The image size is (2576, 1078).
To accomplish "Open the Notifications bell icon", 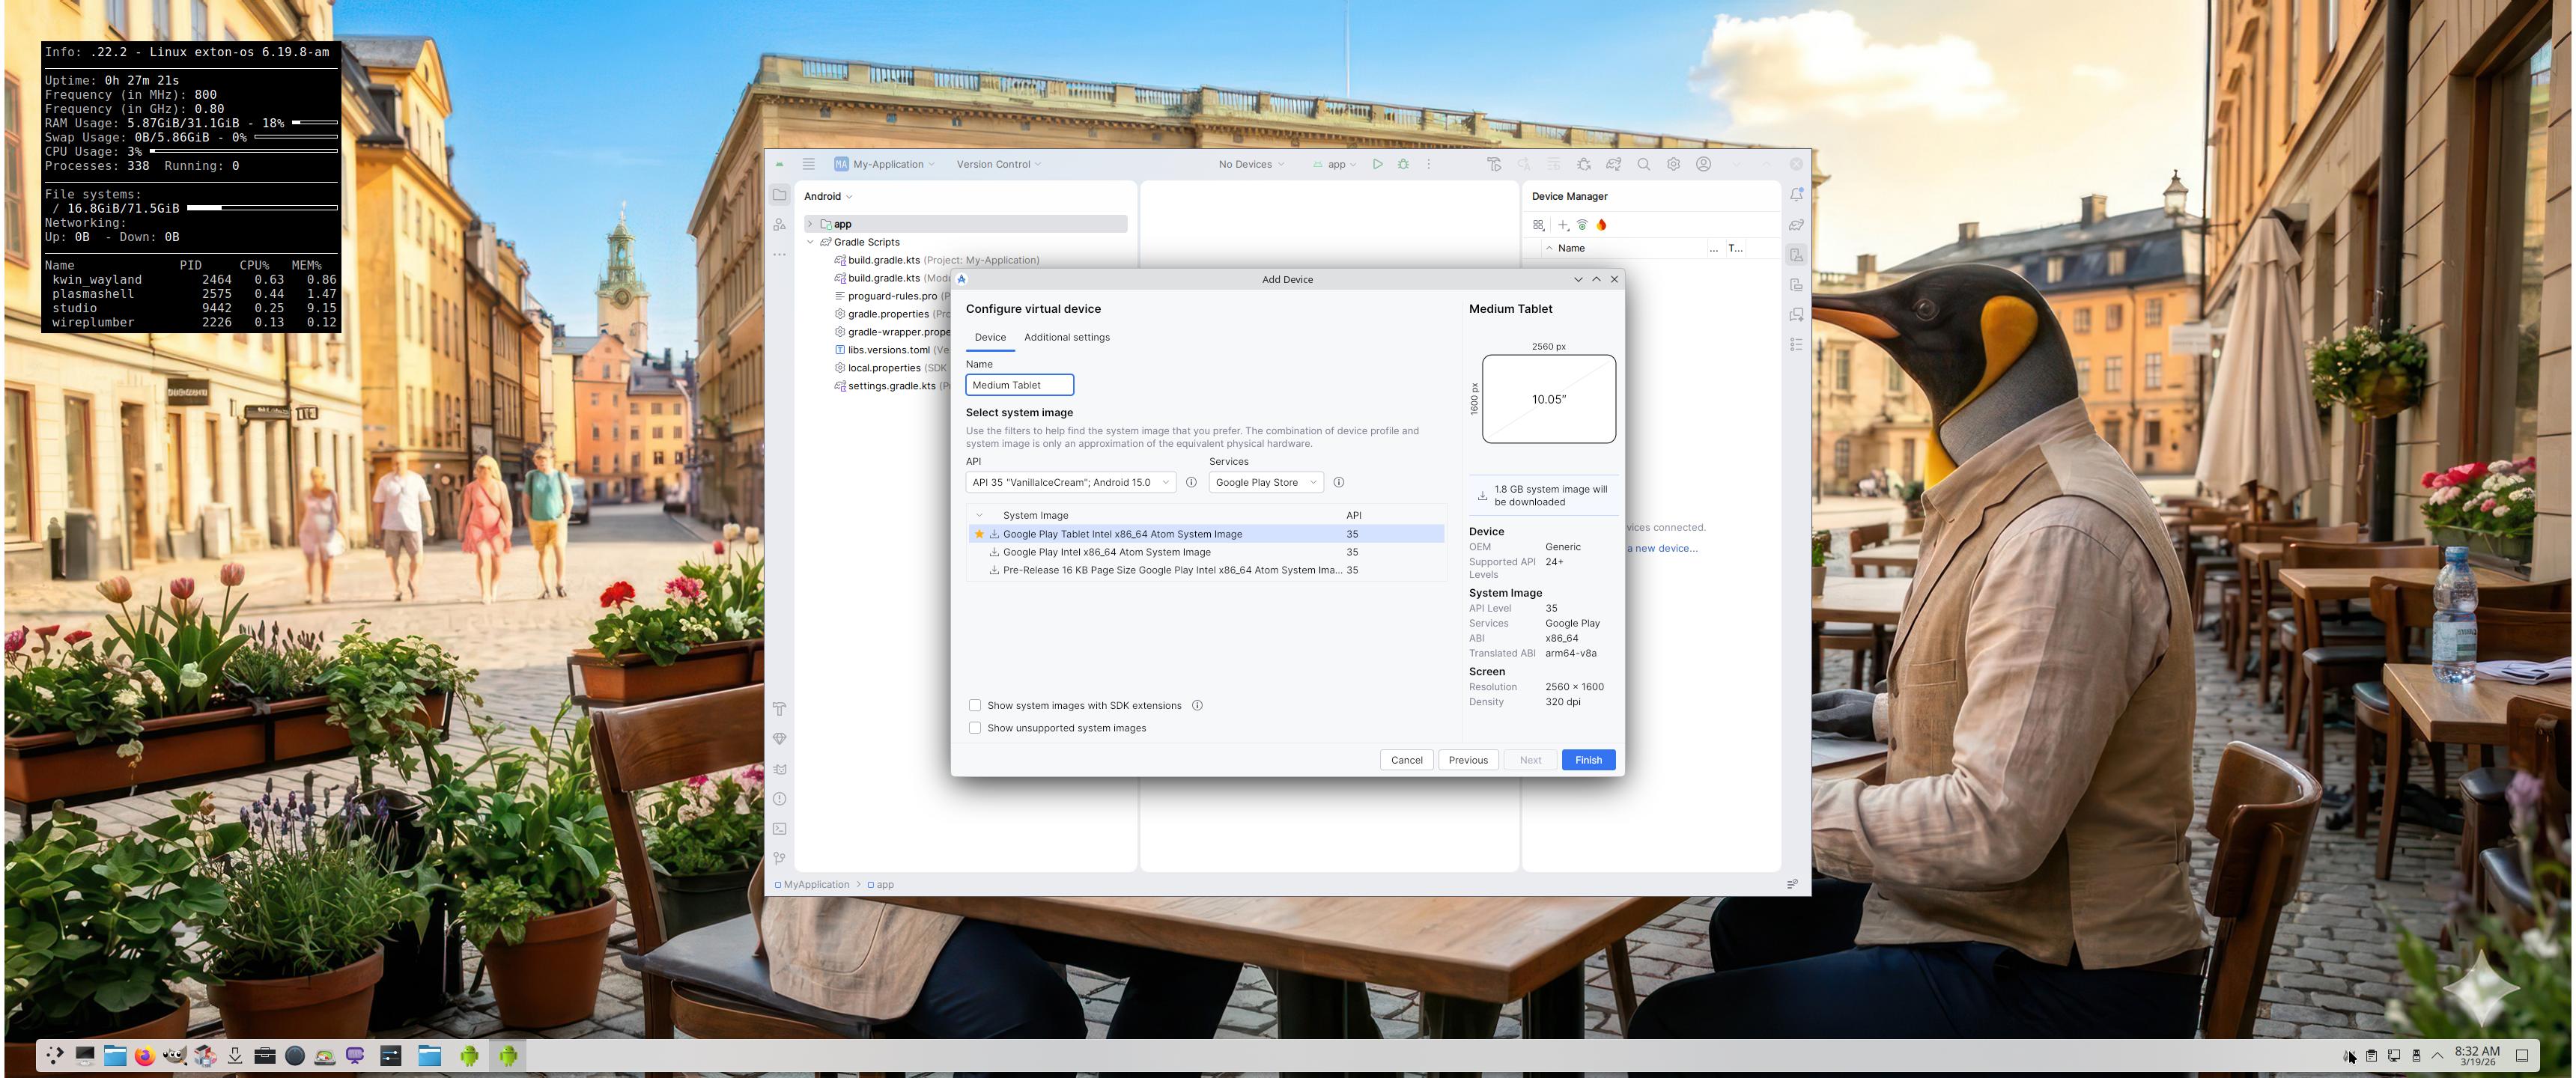I will [1796, 195].
